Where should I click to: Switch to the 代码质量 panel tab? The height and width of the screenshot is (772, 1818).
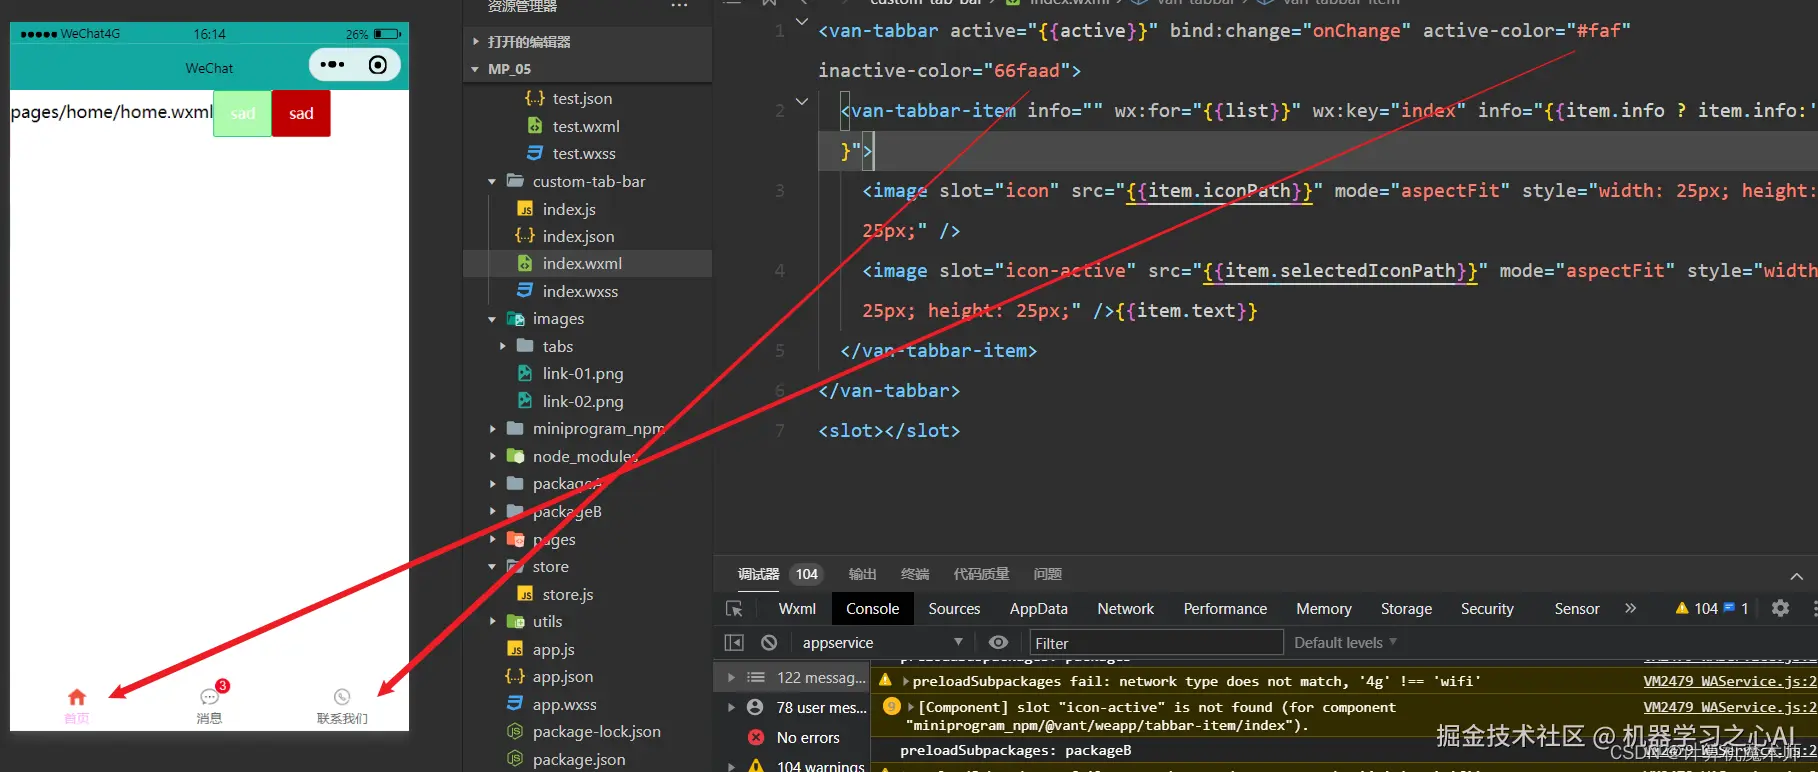click(x=981, y=574)
